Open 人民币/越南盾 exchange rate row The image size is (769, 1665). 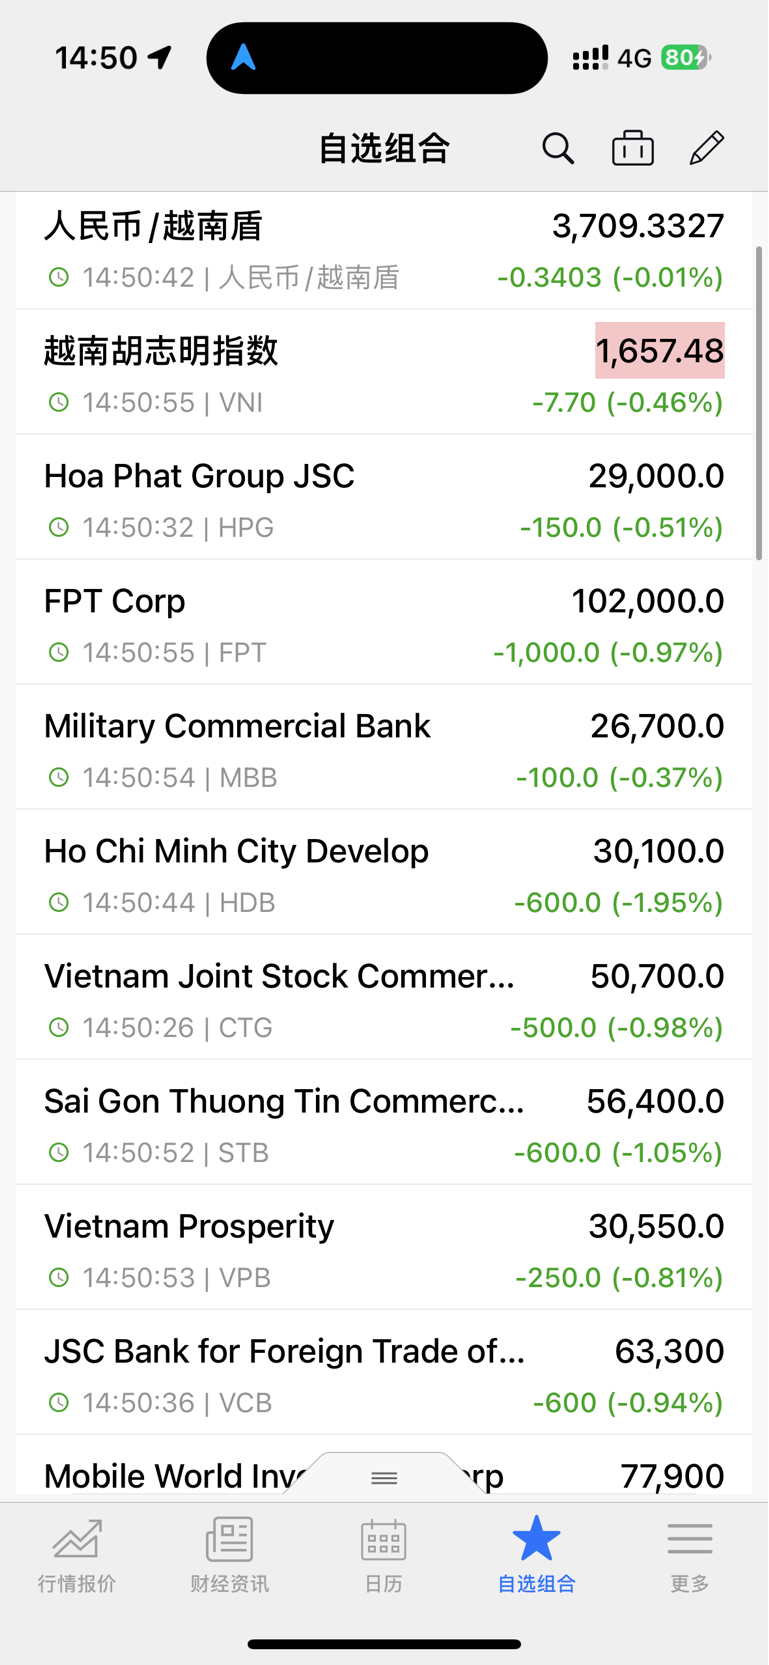pos(384,251)
